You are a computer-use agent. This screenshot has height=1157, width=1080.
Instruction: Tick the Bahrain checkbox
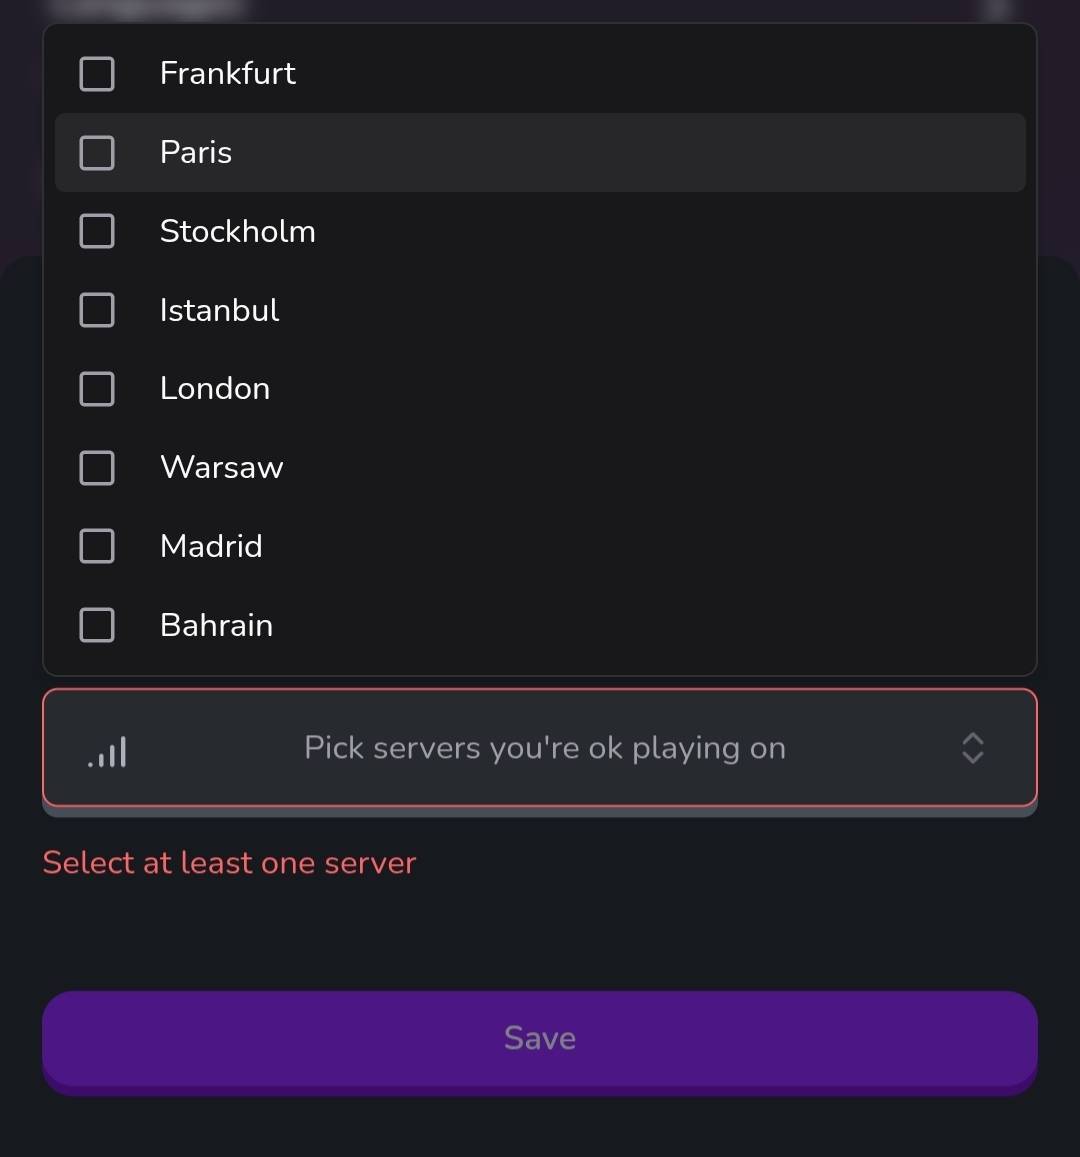coord(97,625)
